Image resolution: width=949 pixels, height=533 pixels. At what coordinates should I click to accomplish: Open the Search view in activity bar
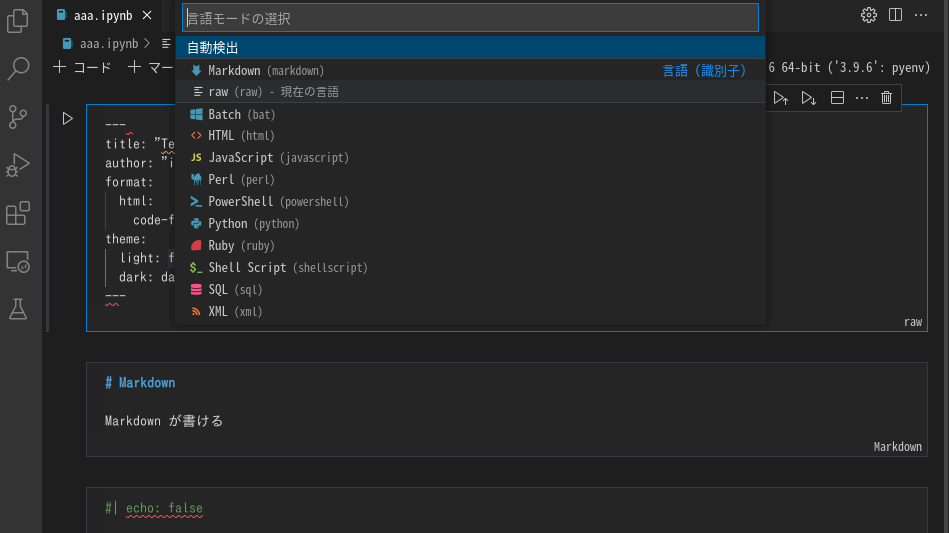pos(18,68)
